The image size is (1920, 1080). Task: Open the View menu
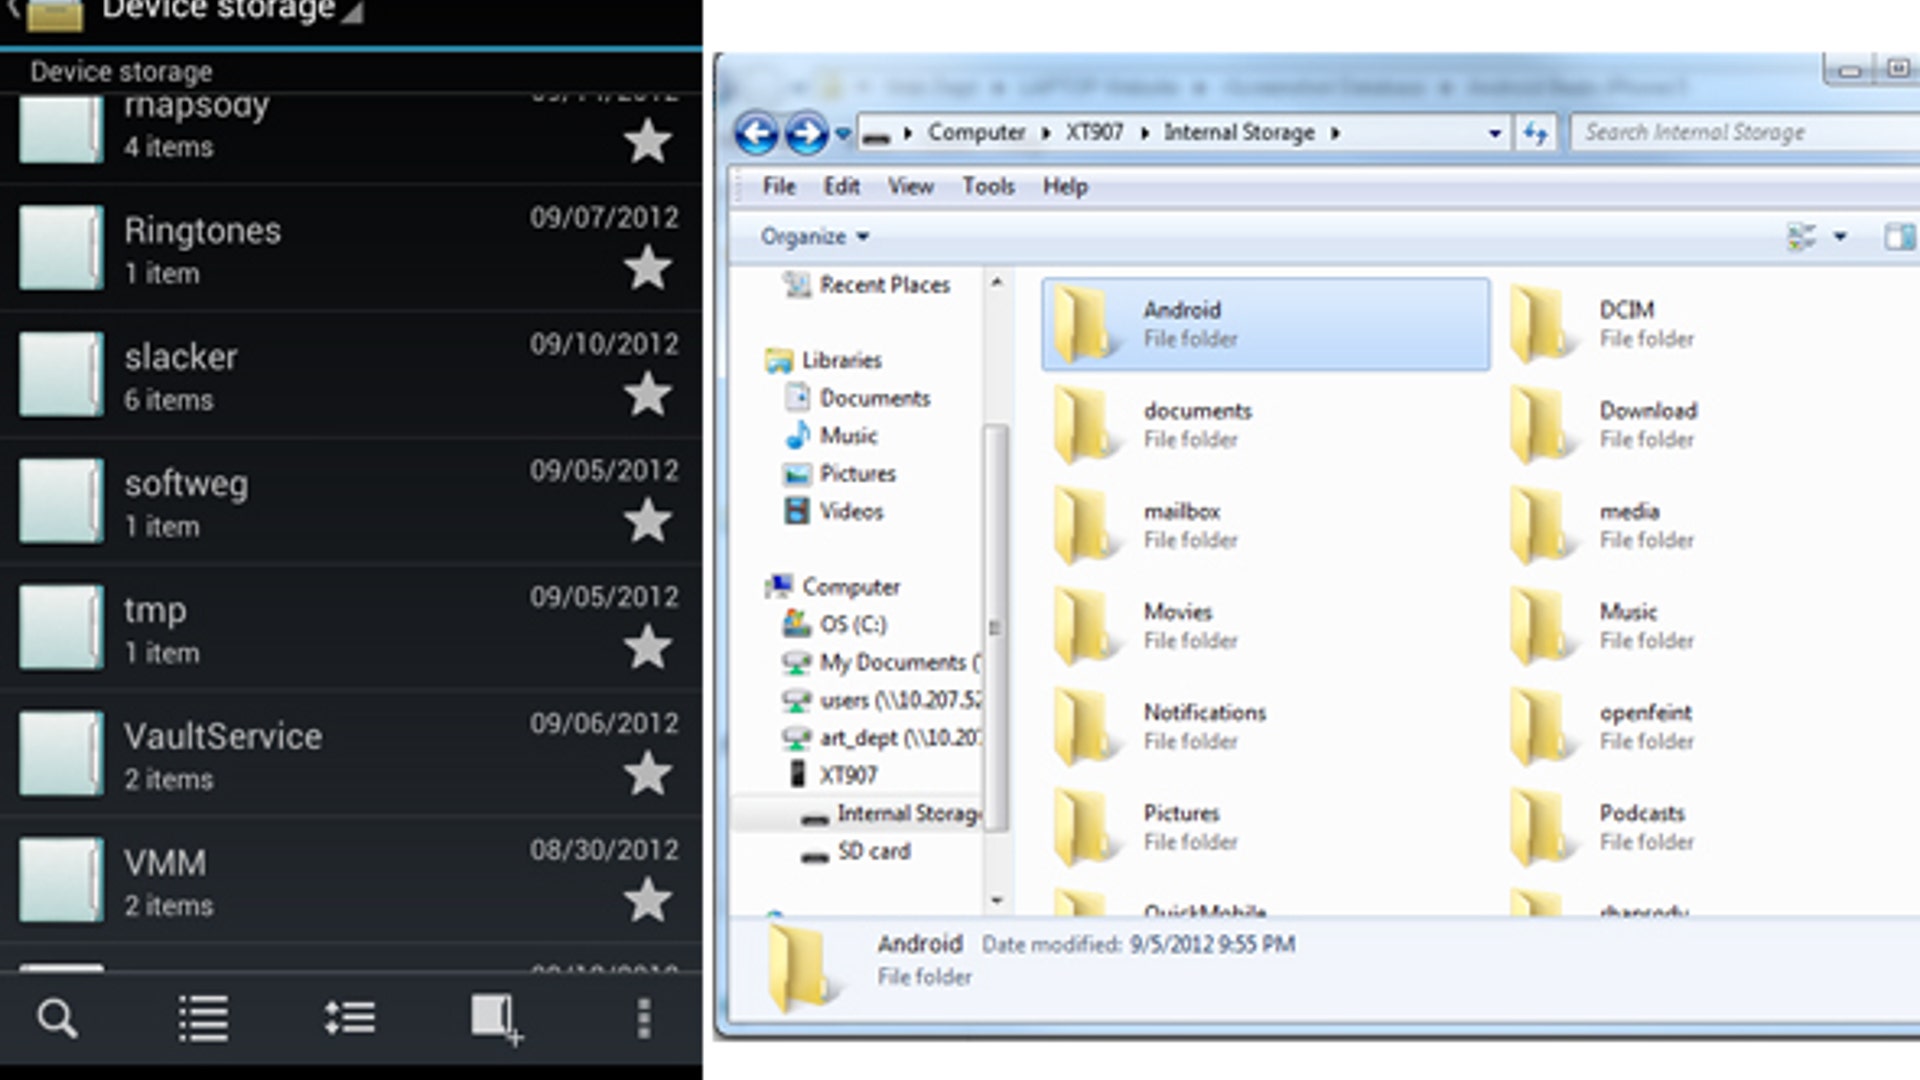(x=910, y=186)
